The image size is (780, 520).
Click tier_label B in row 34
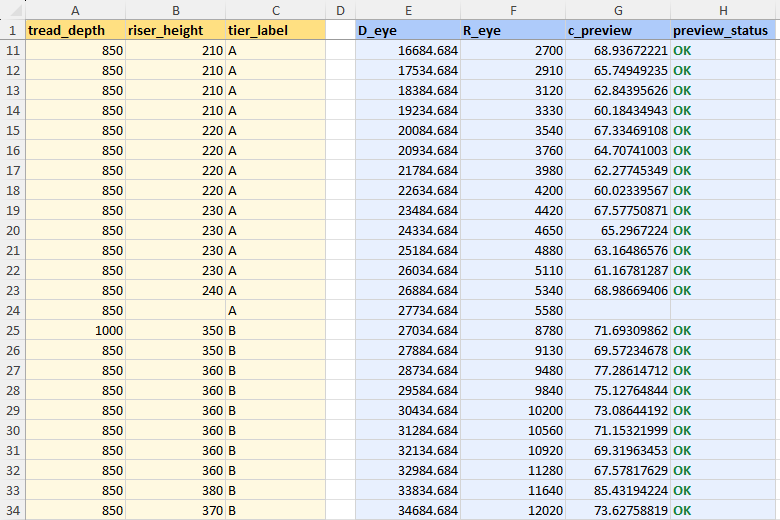(x=276, y=511)
